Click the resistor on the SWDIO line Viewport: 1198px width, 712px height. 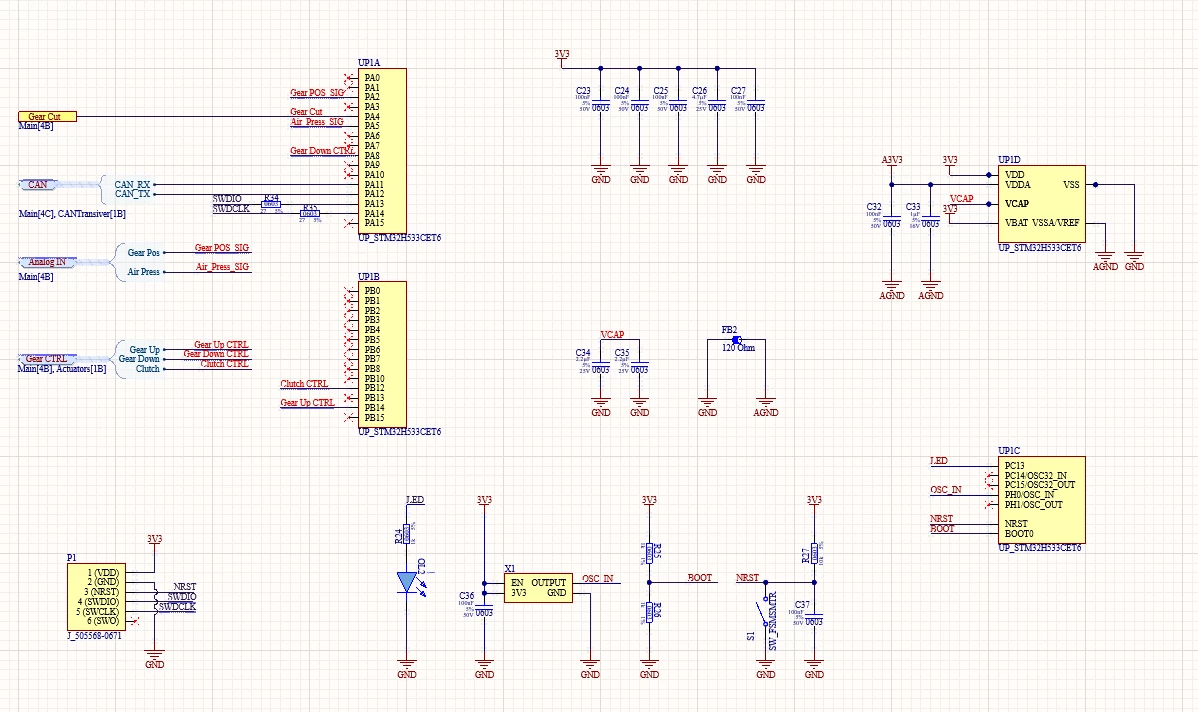pos(271,204)
